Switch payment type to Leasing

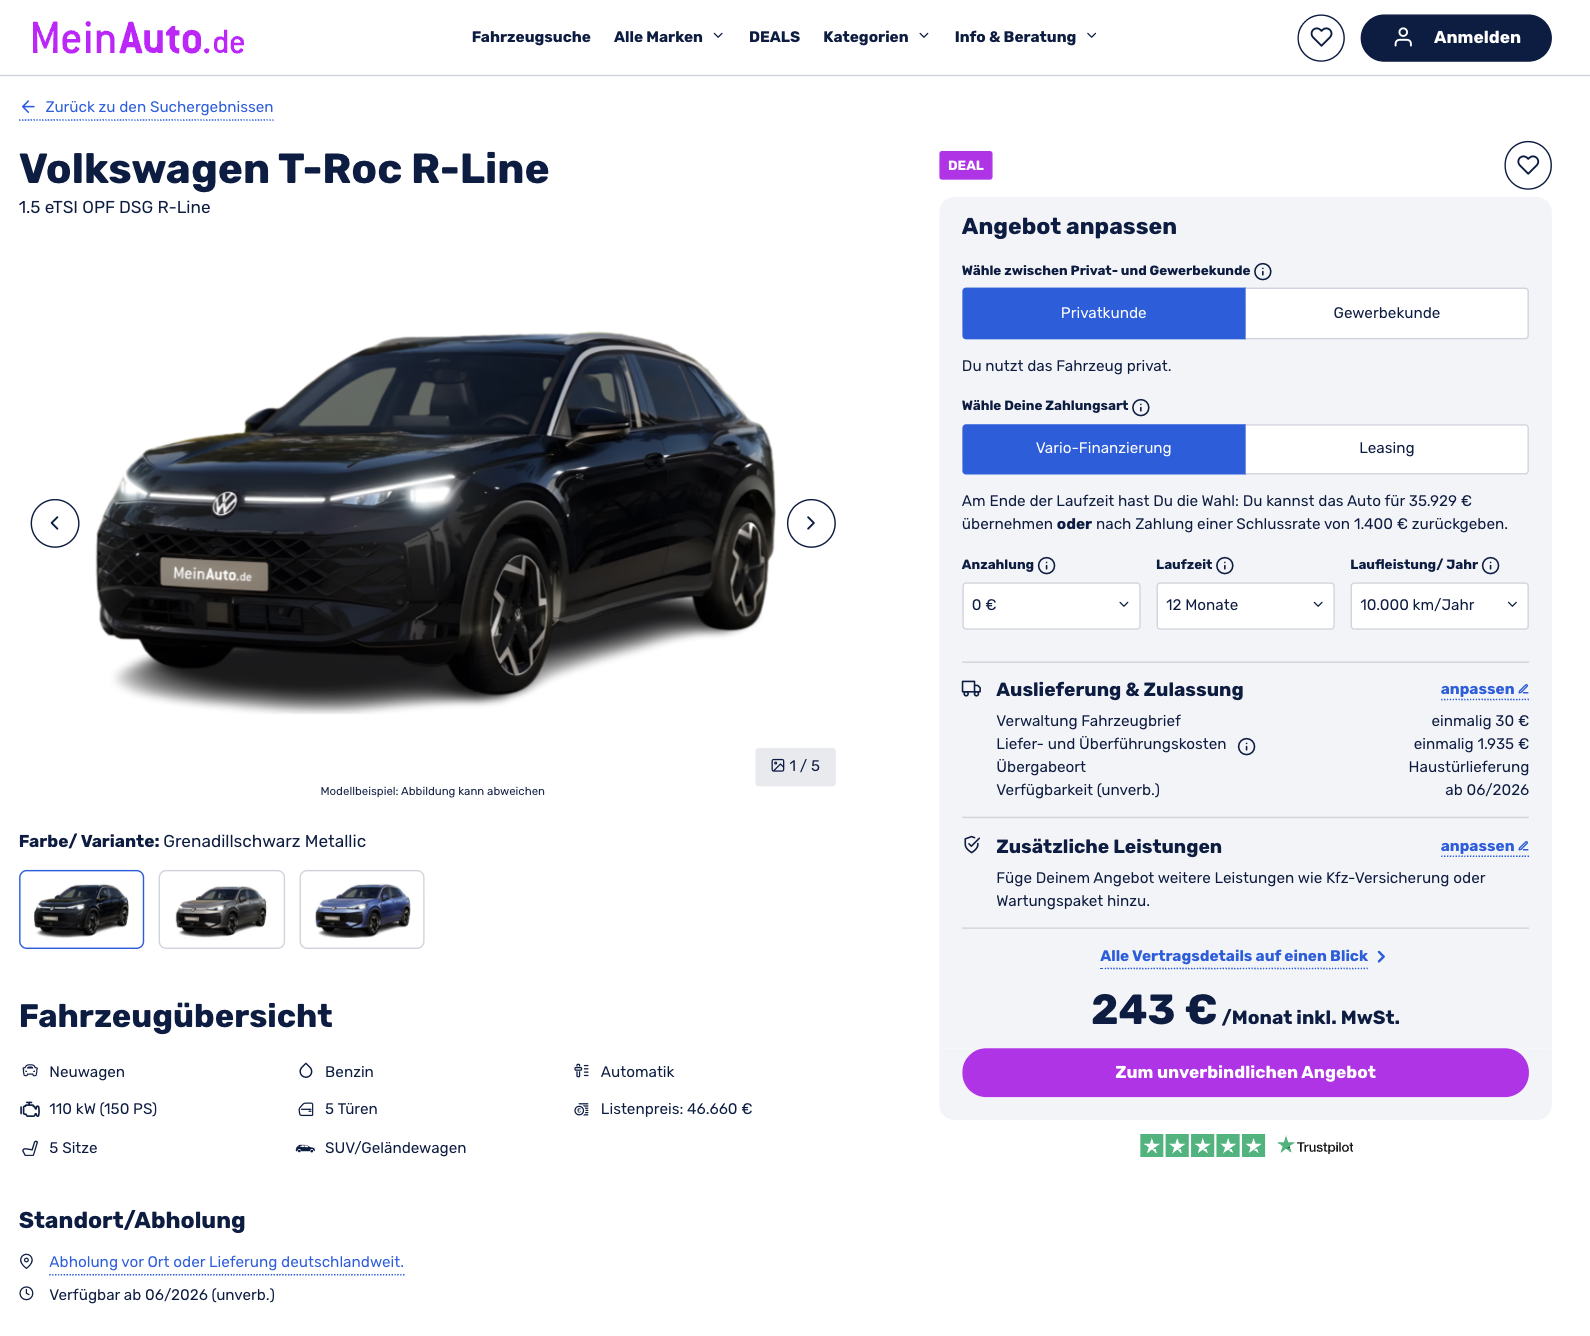1387,448
